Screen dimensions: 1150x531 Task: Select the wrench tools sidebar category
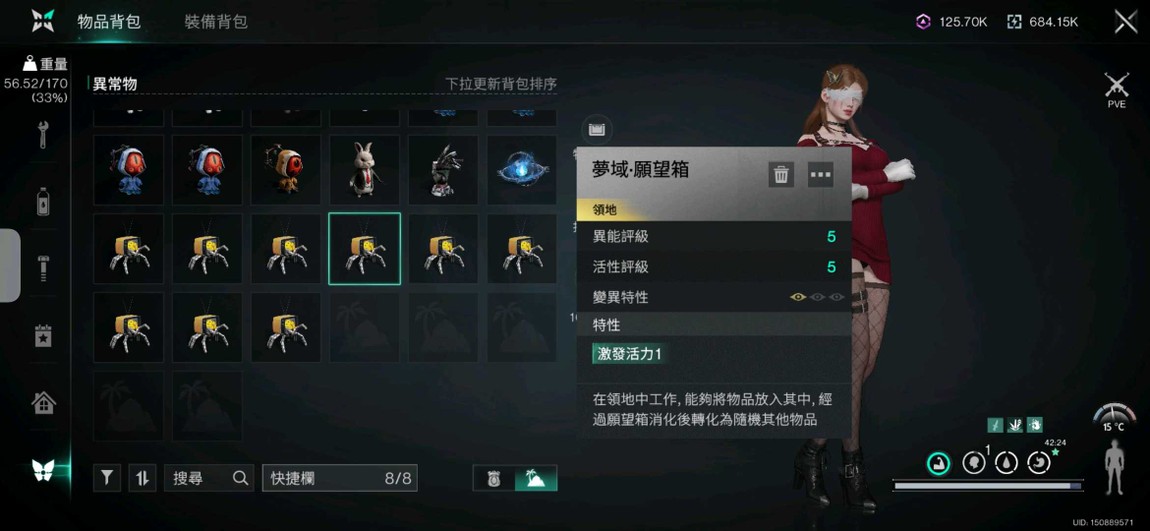43,135
